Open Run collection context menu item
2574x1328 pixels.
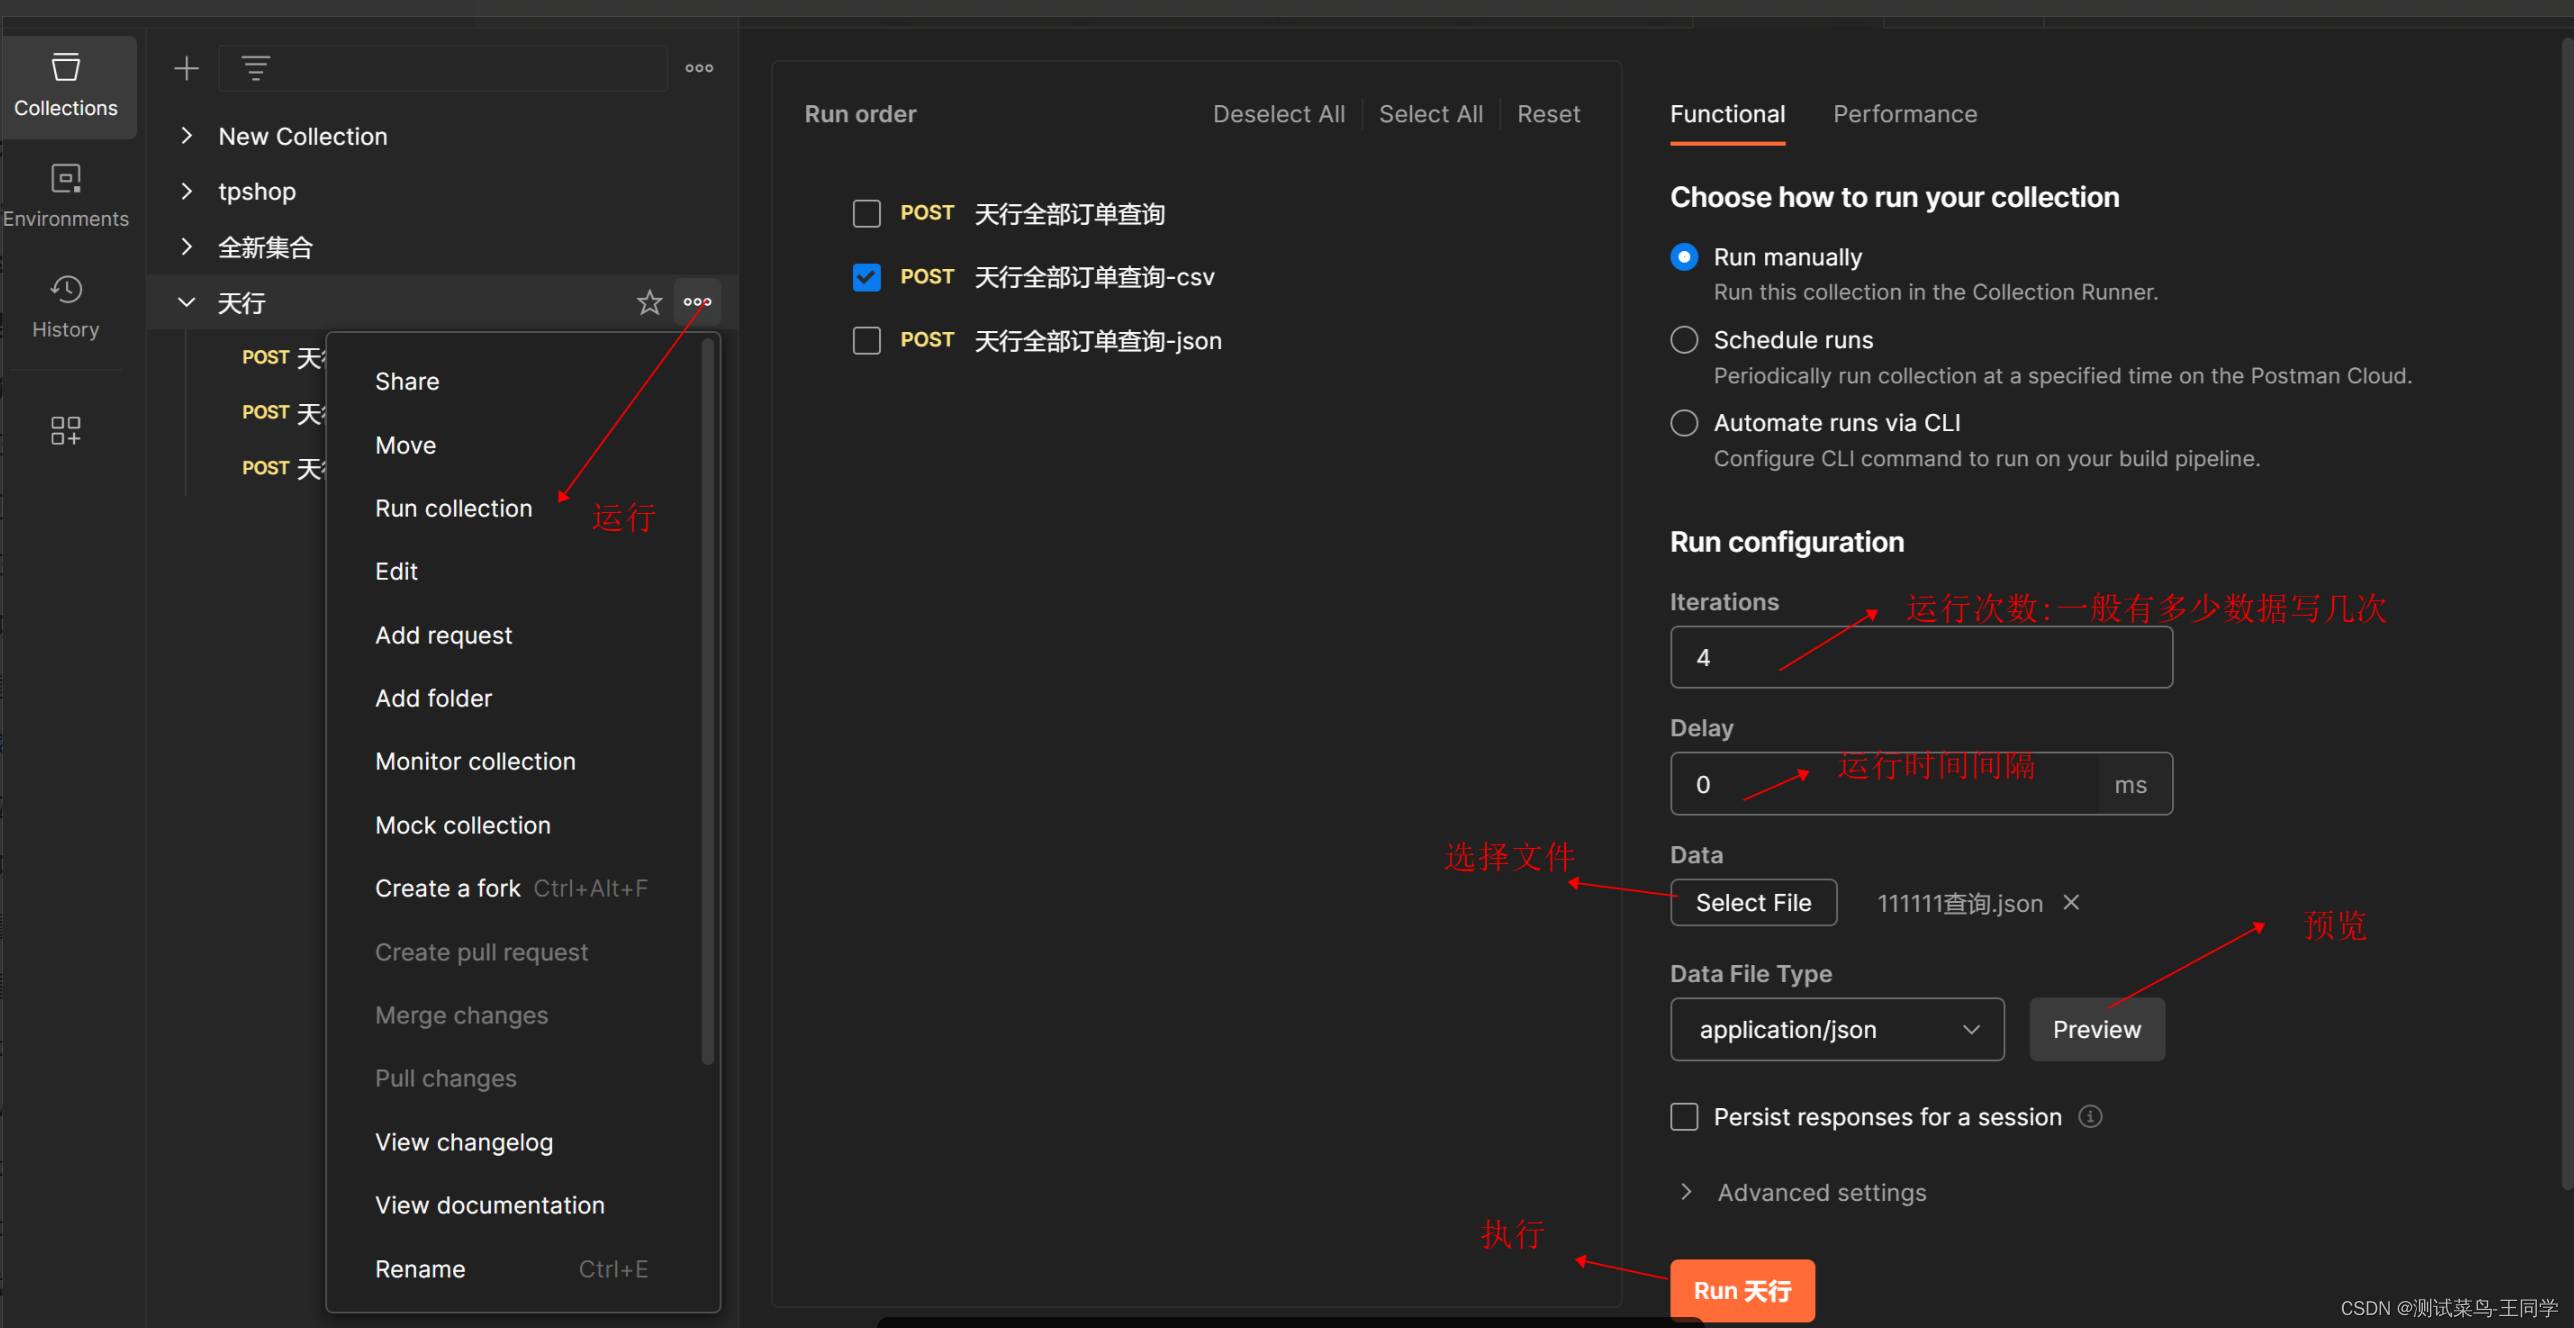point(452,508)
